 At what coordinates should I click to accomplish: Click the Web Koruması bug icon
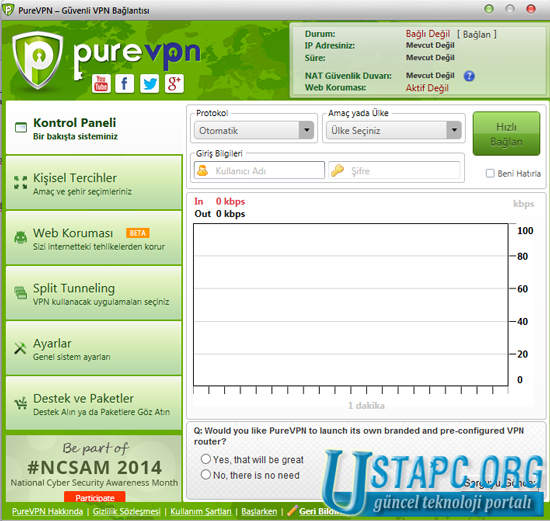point(20,238)
